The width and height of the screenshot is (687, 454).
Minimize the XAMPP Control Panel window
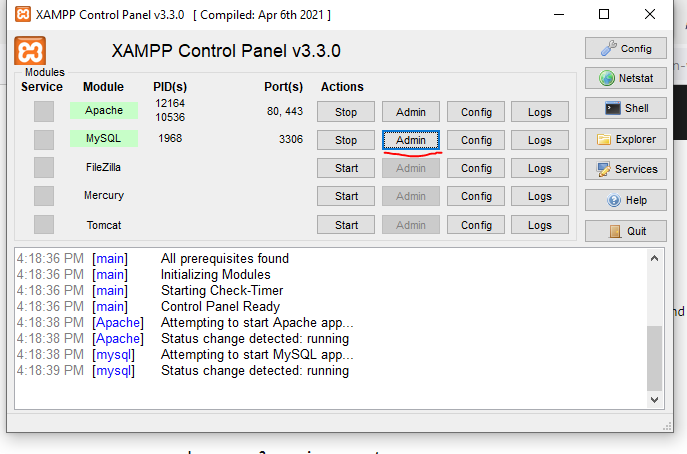tap(559, 14)
